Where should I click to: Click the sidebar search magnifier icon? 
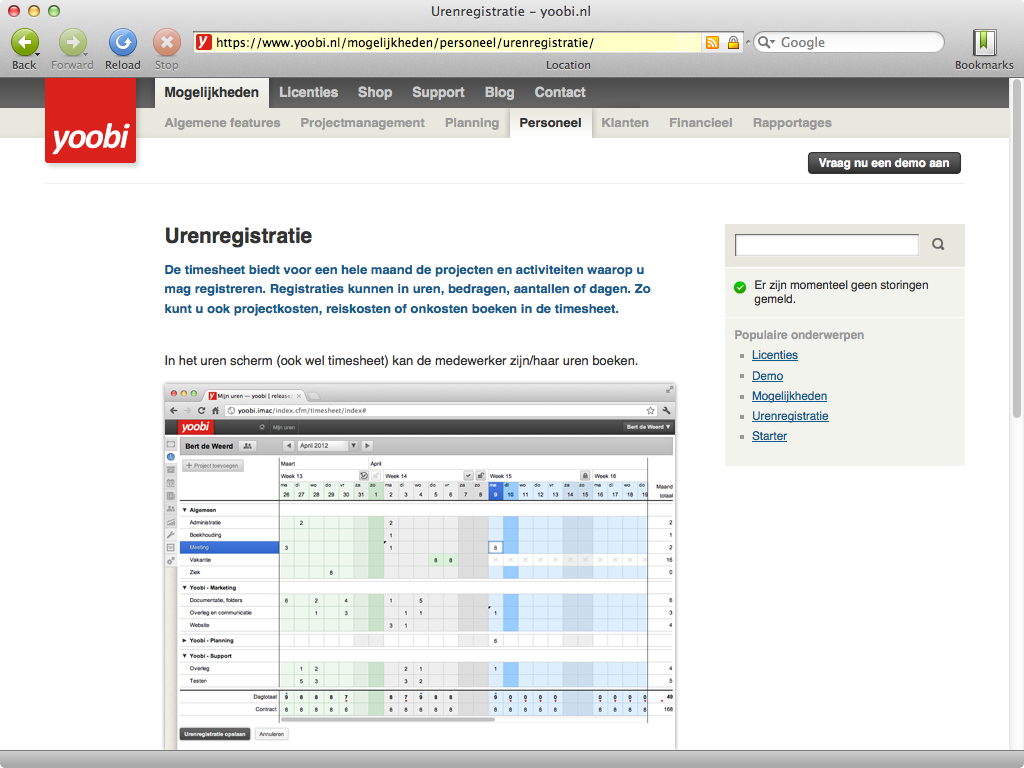(x=938, y=244)
